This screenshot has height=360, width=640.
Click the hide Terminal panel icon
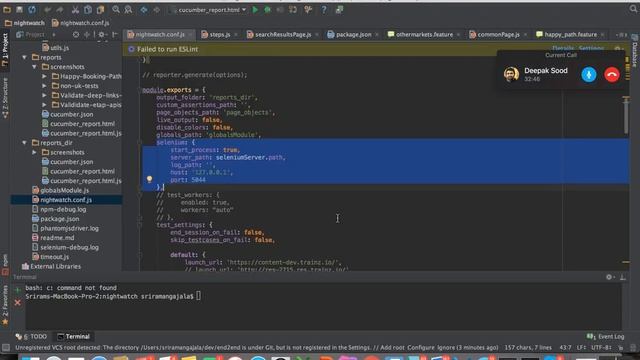(x=623, y=277)
